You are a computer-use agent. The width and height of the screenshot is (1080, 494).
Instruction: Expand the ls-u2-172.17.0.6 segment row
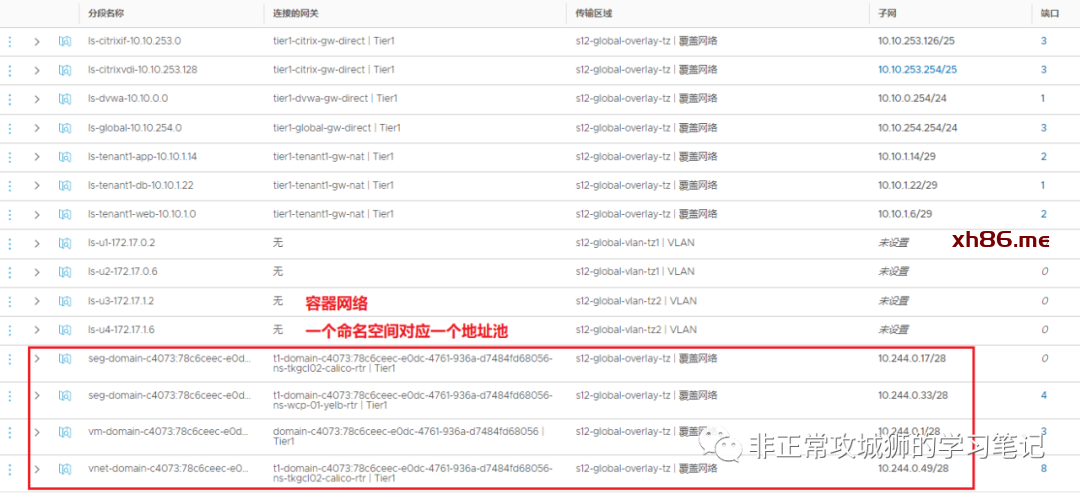coord(37,272)
